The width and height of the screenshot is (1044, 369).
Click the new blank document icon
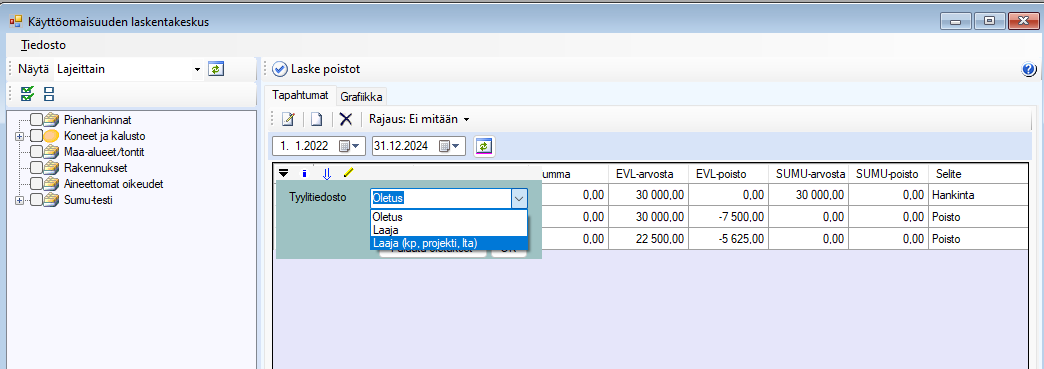(x=317, y=119)
